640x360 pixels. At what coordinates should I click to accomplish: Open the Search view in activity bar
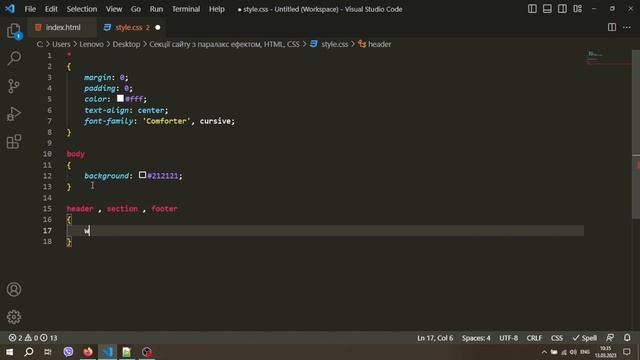point(14,58)
